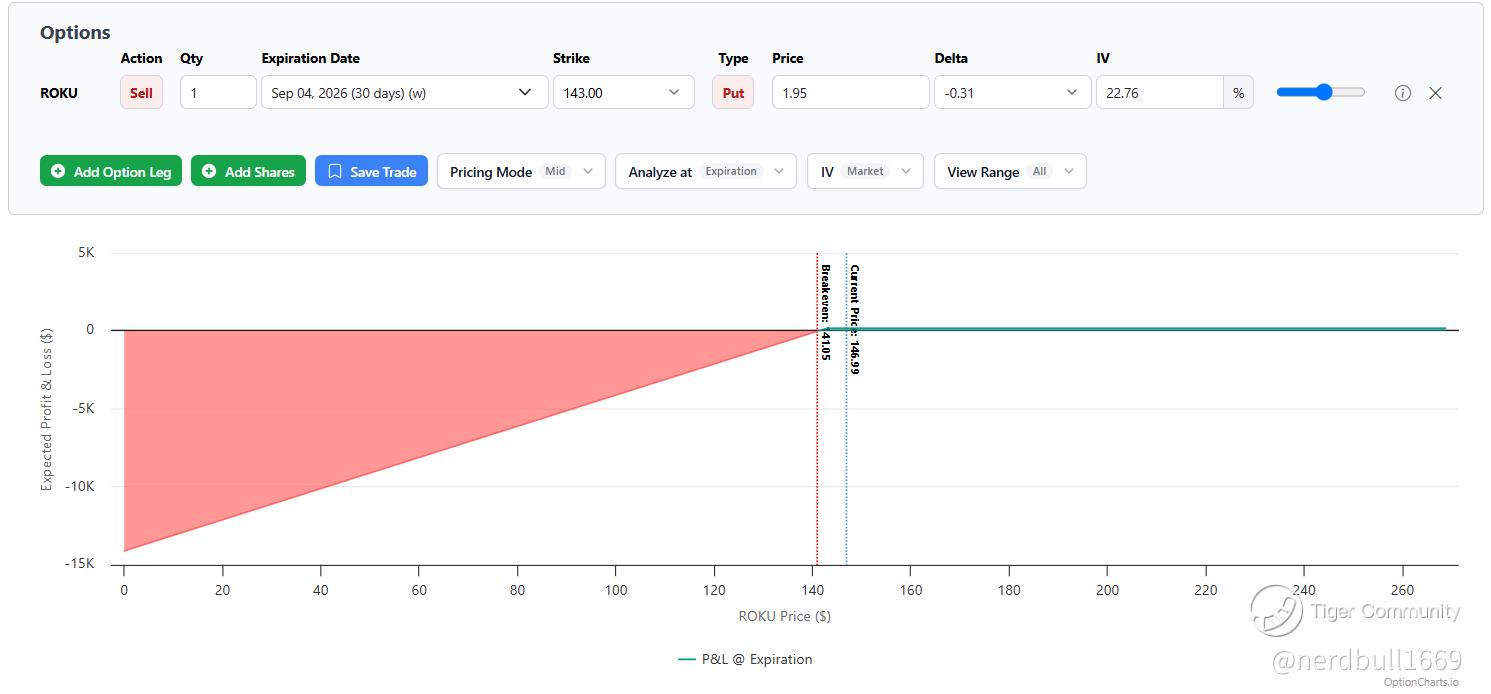Open IV Market dropdown
1491x694 pixels.
(865, 171)
